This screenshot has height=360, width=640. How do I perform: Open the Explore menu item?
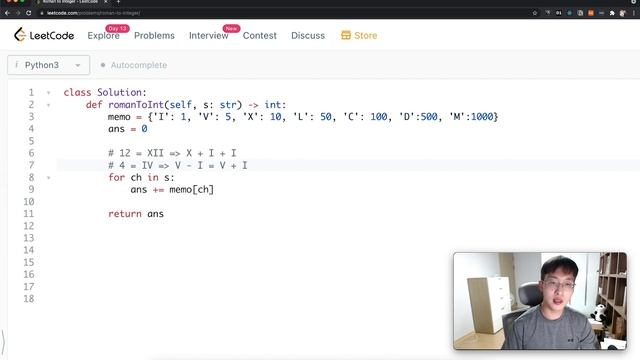pos(103,36)
